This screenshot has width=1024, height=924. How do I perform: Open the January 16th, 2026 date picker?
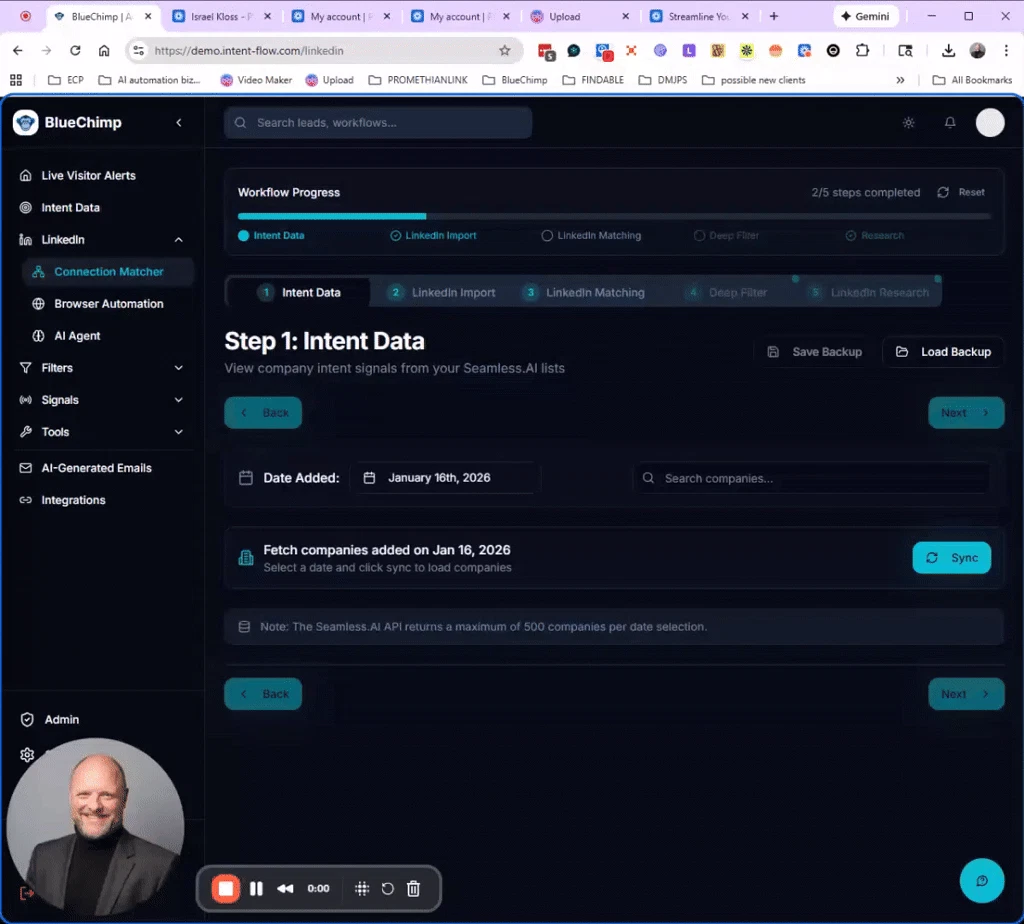coord(445,478)
